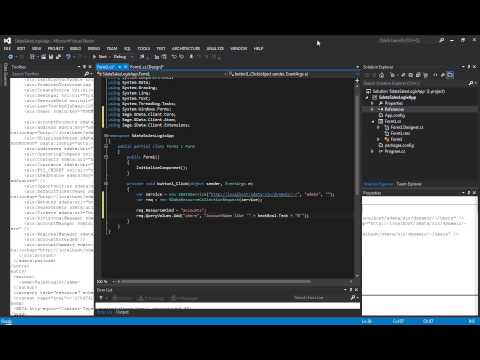Screen dimensions: 480x360
Task: Open the HELP menu
Action: (258, 49)
